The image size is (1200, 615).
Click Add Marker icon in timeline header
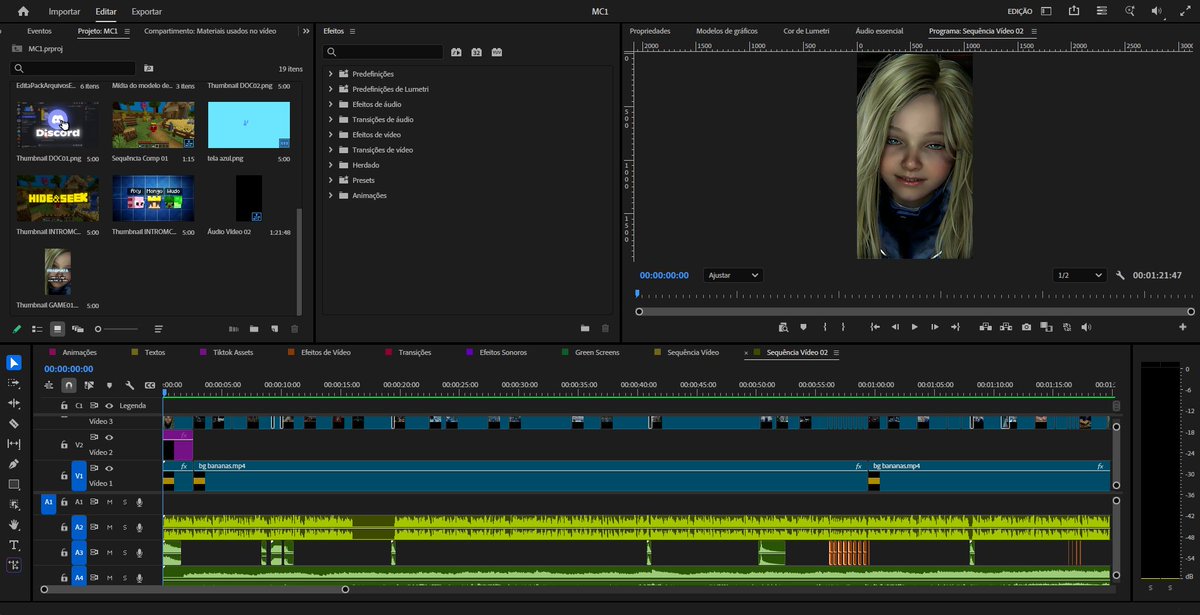pyautogui.click(x=109, y=385)
